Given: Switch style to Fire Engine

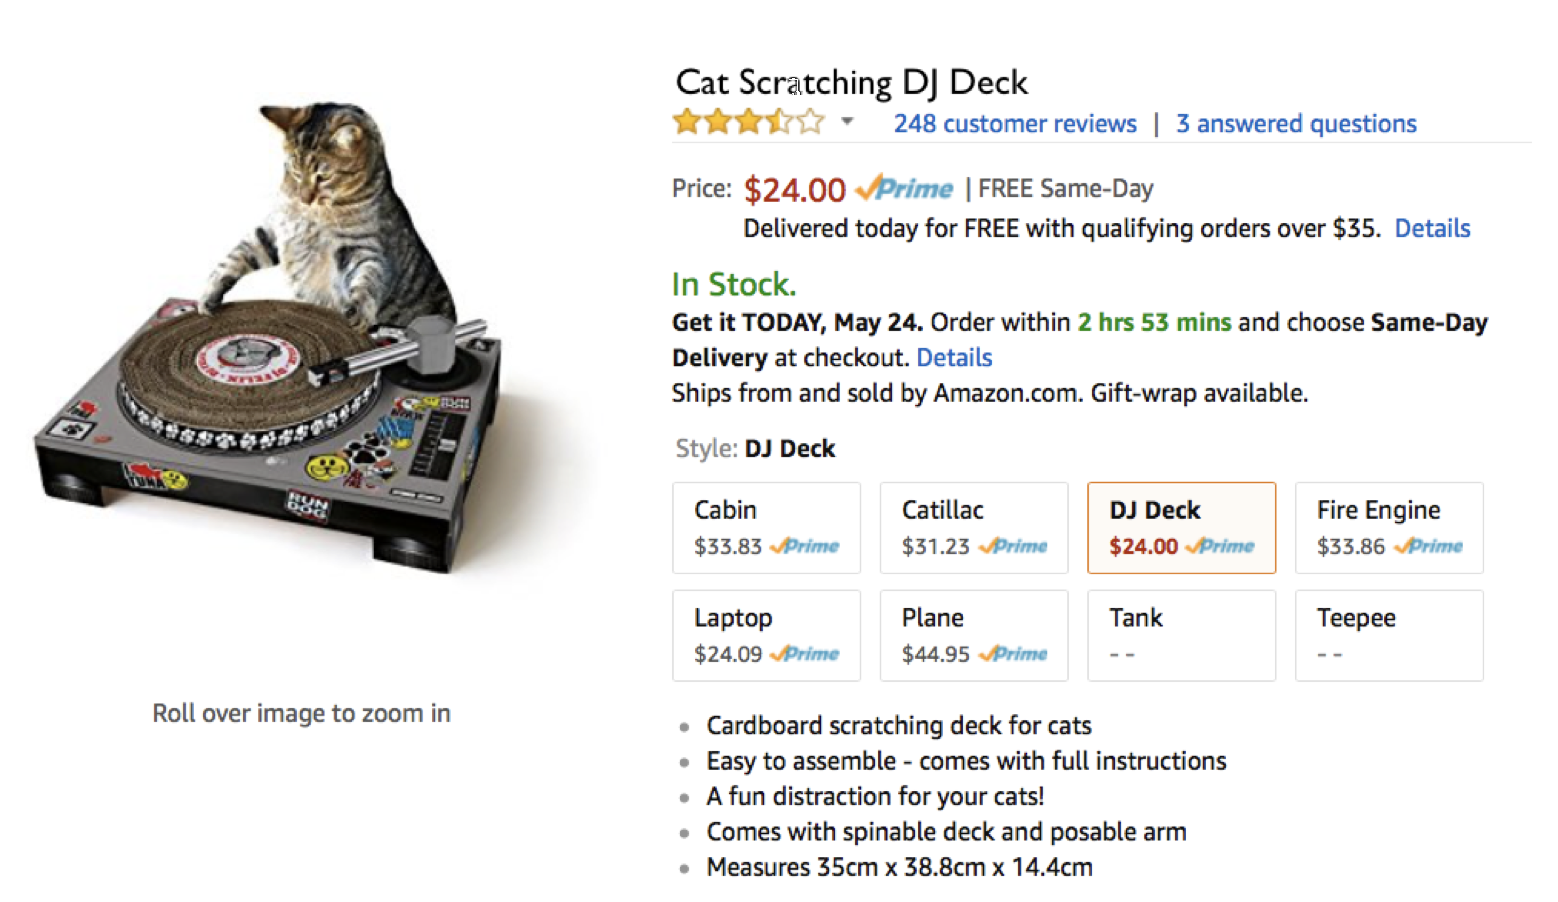Looking at the screenshot, I should pos(1388,527).
